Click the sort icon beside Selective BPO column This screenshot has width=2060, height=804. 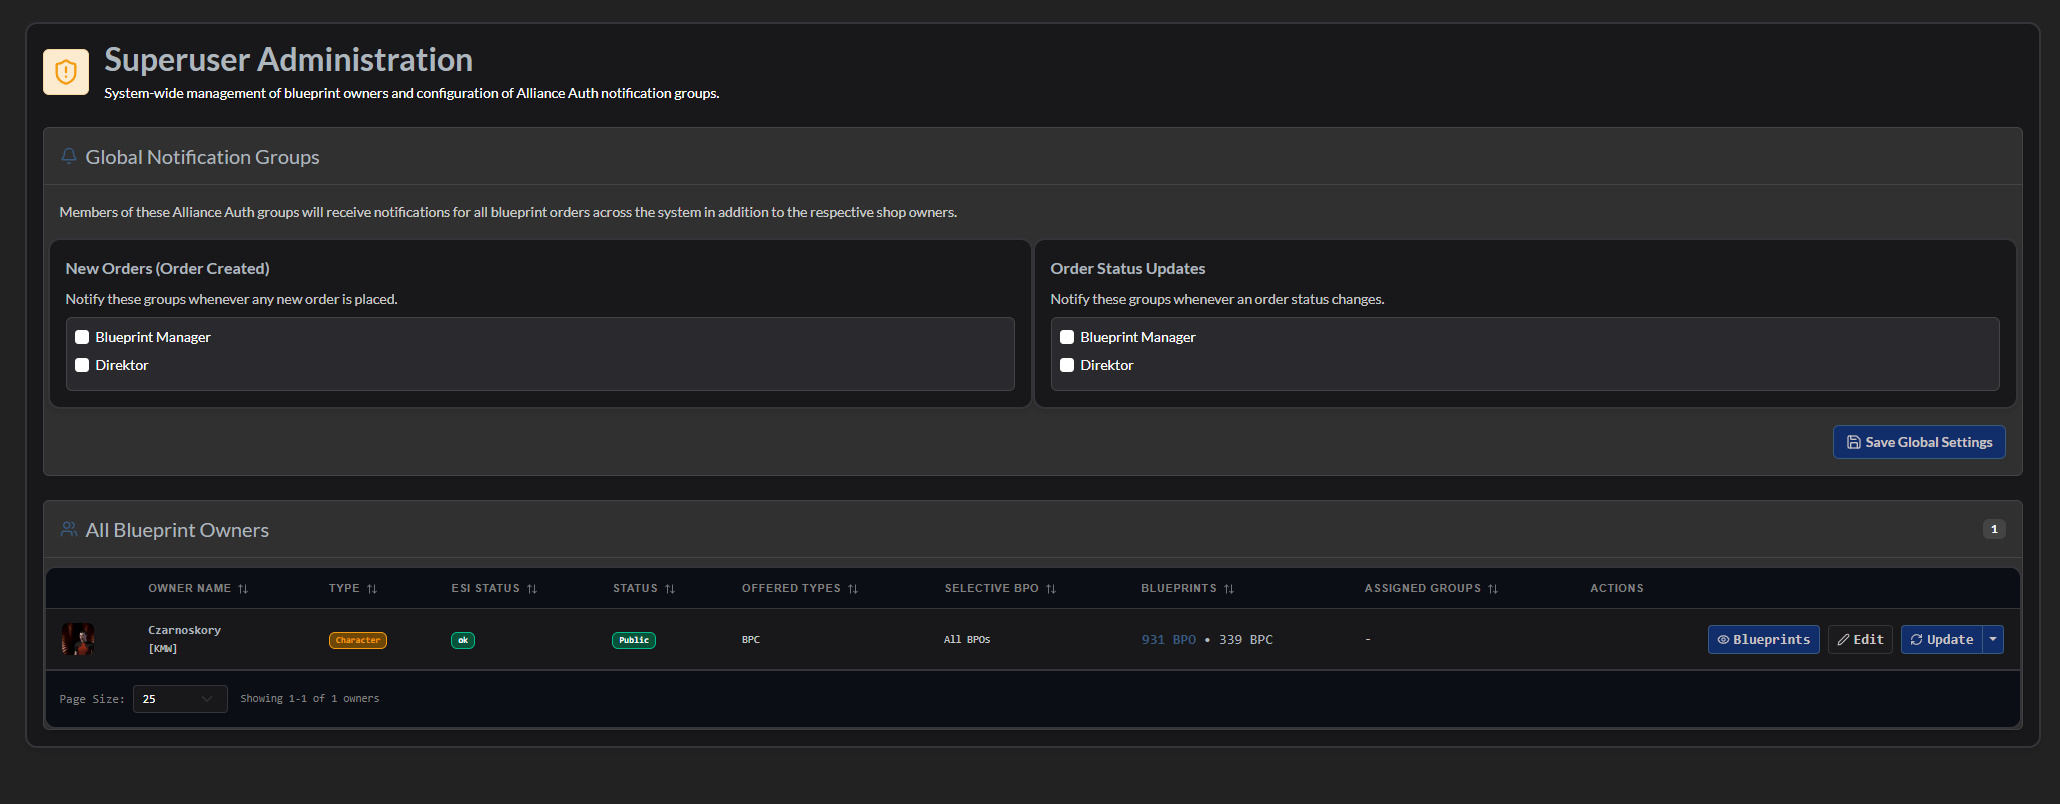pos(1051,589)
